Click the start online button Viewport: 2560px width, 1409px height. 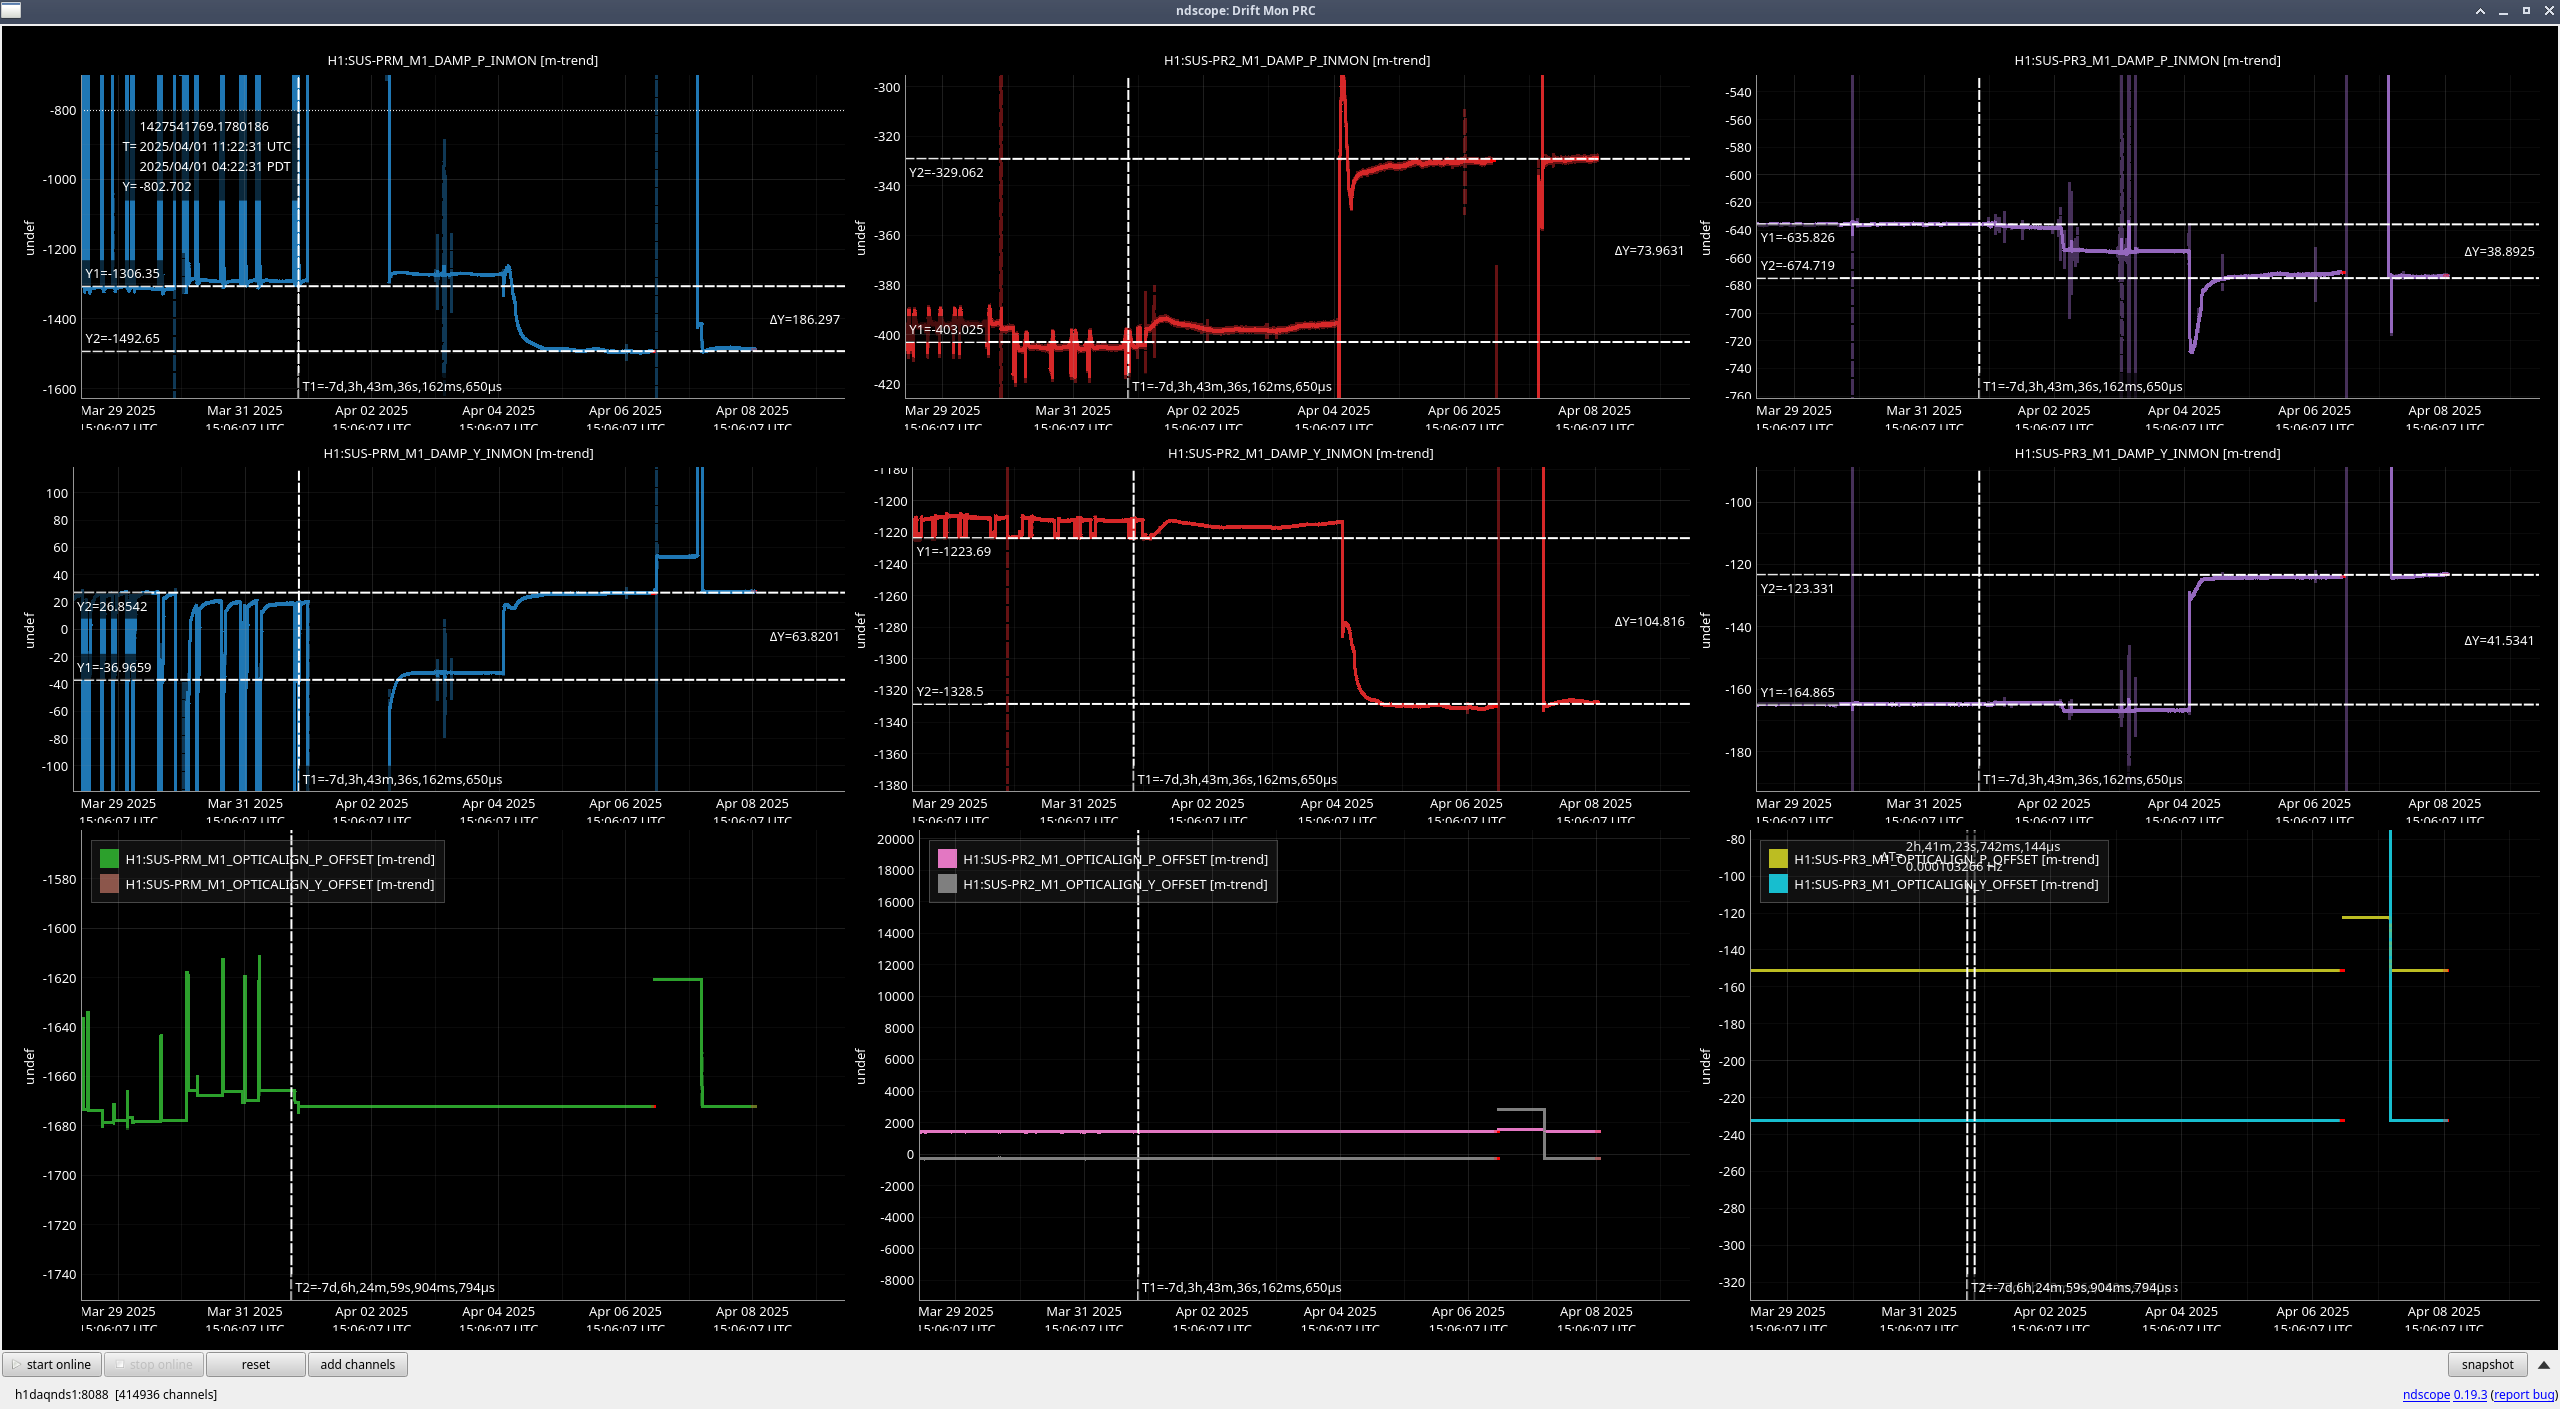pyautogui.click(x=52, y=1364)
